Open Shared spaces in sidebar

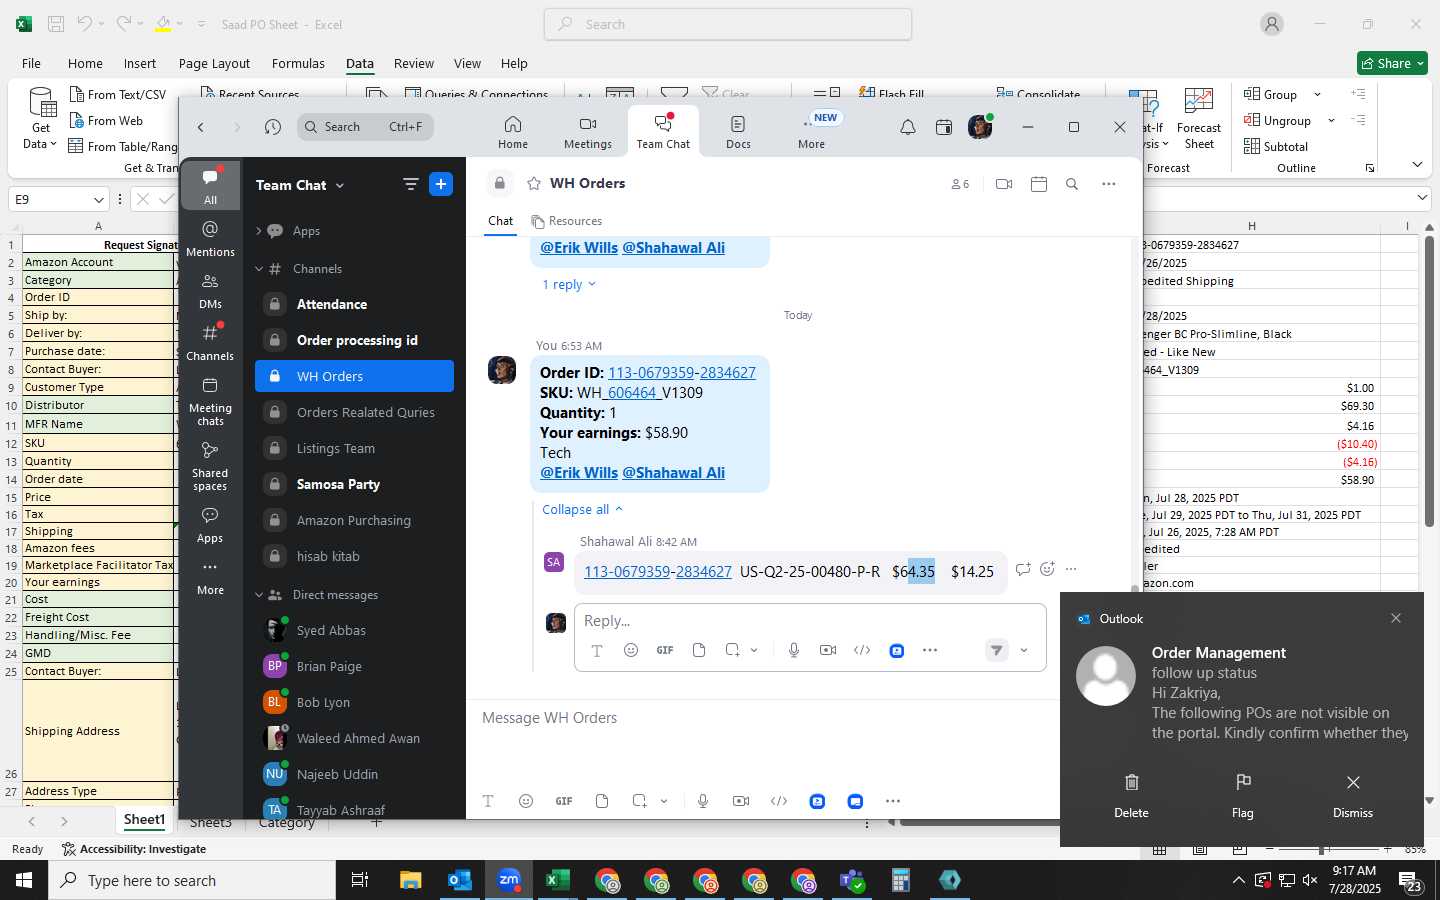click(210, 466)
